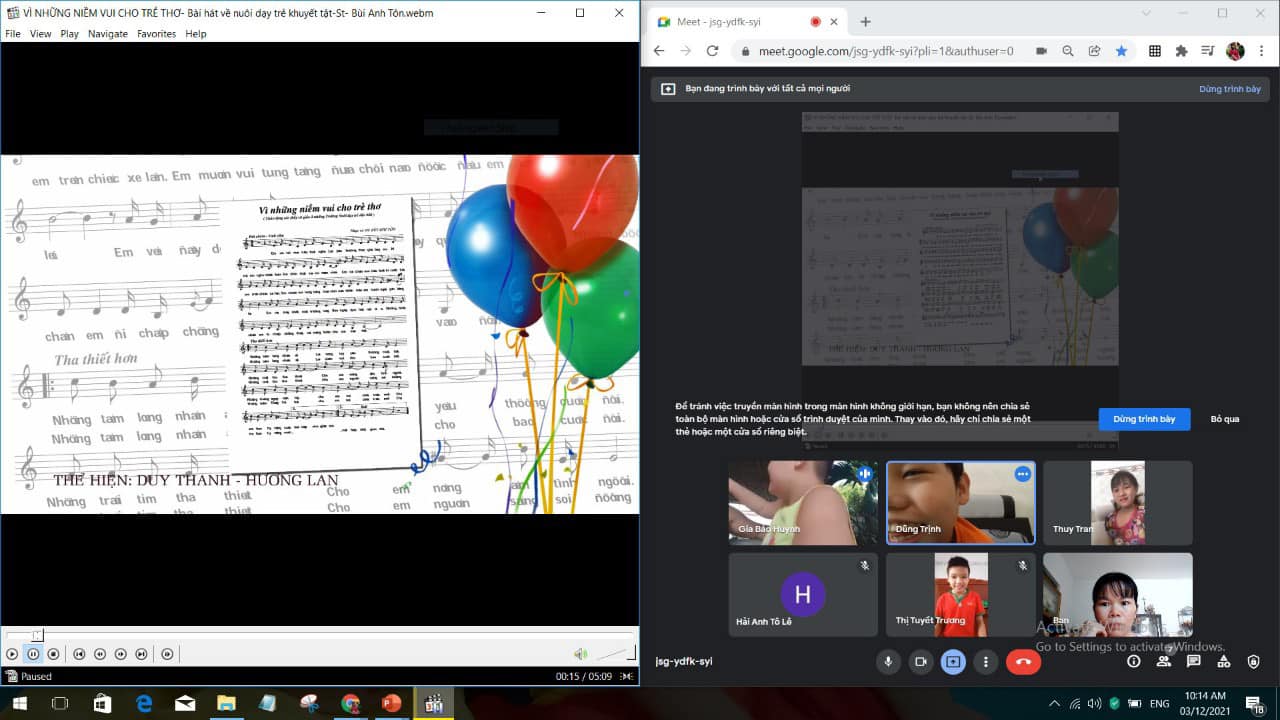This screenshot has height=720, width=1280.
Task: Toggle the bookmark star for this page
Action: [x=1121, y=51]
